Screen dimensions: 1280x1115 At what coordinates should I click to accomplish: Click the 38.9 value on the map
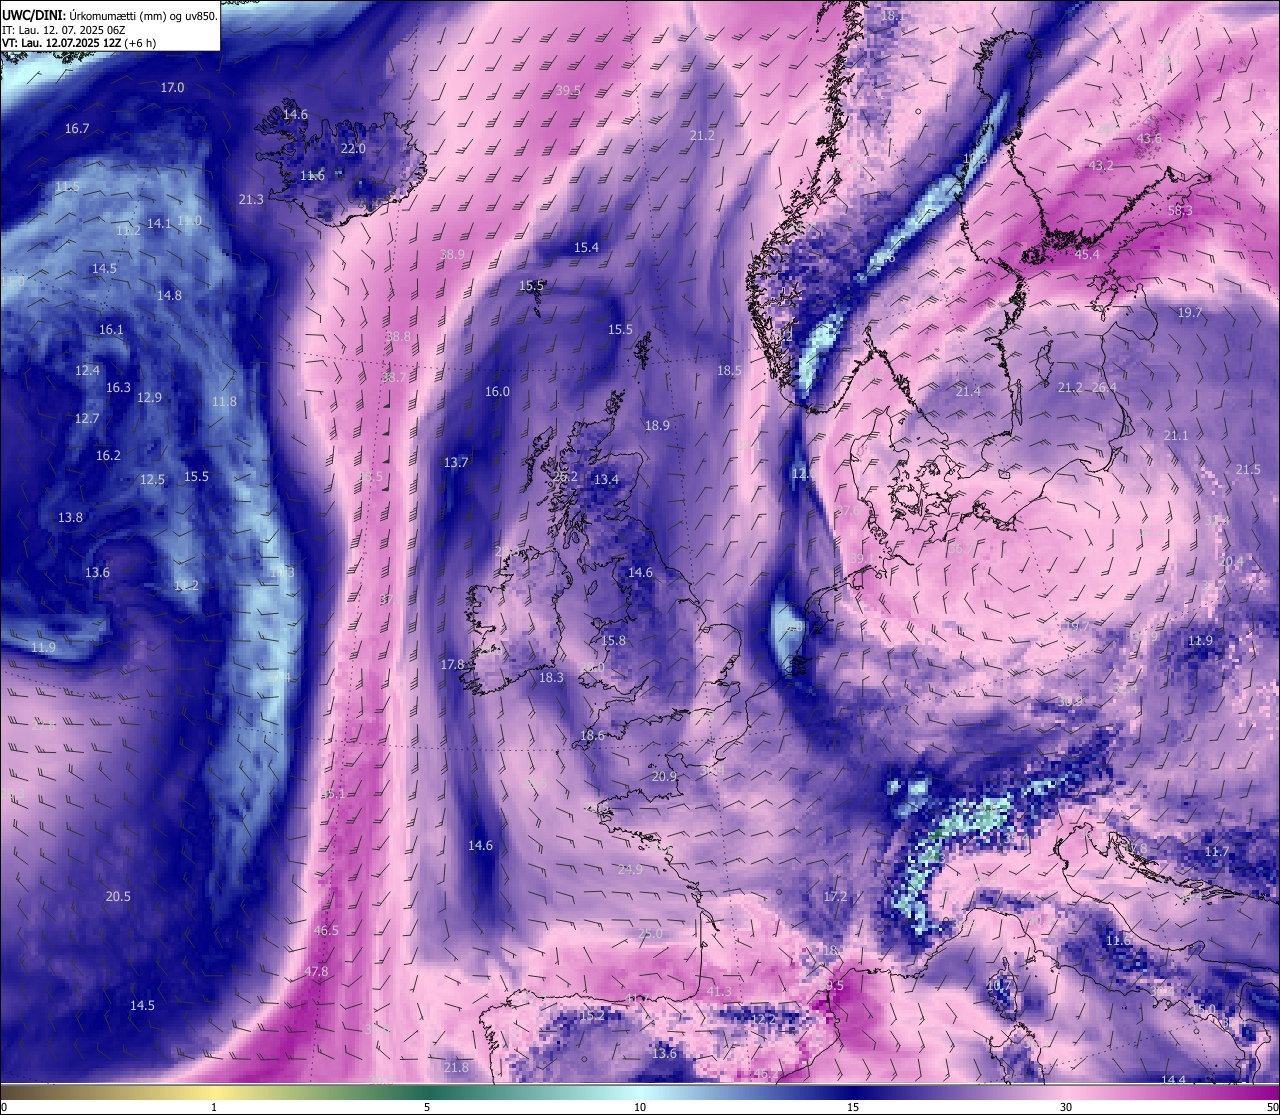(x=452, y=255)
